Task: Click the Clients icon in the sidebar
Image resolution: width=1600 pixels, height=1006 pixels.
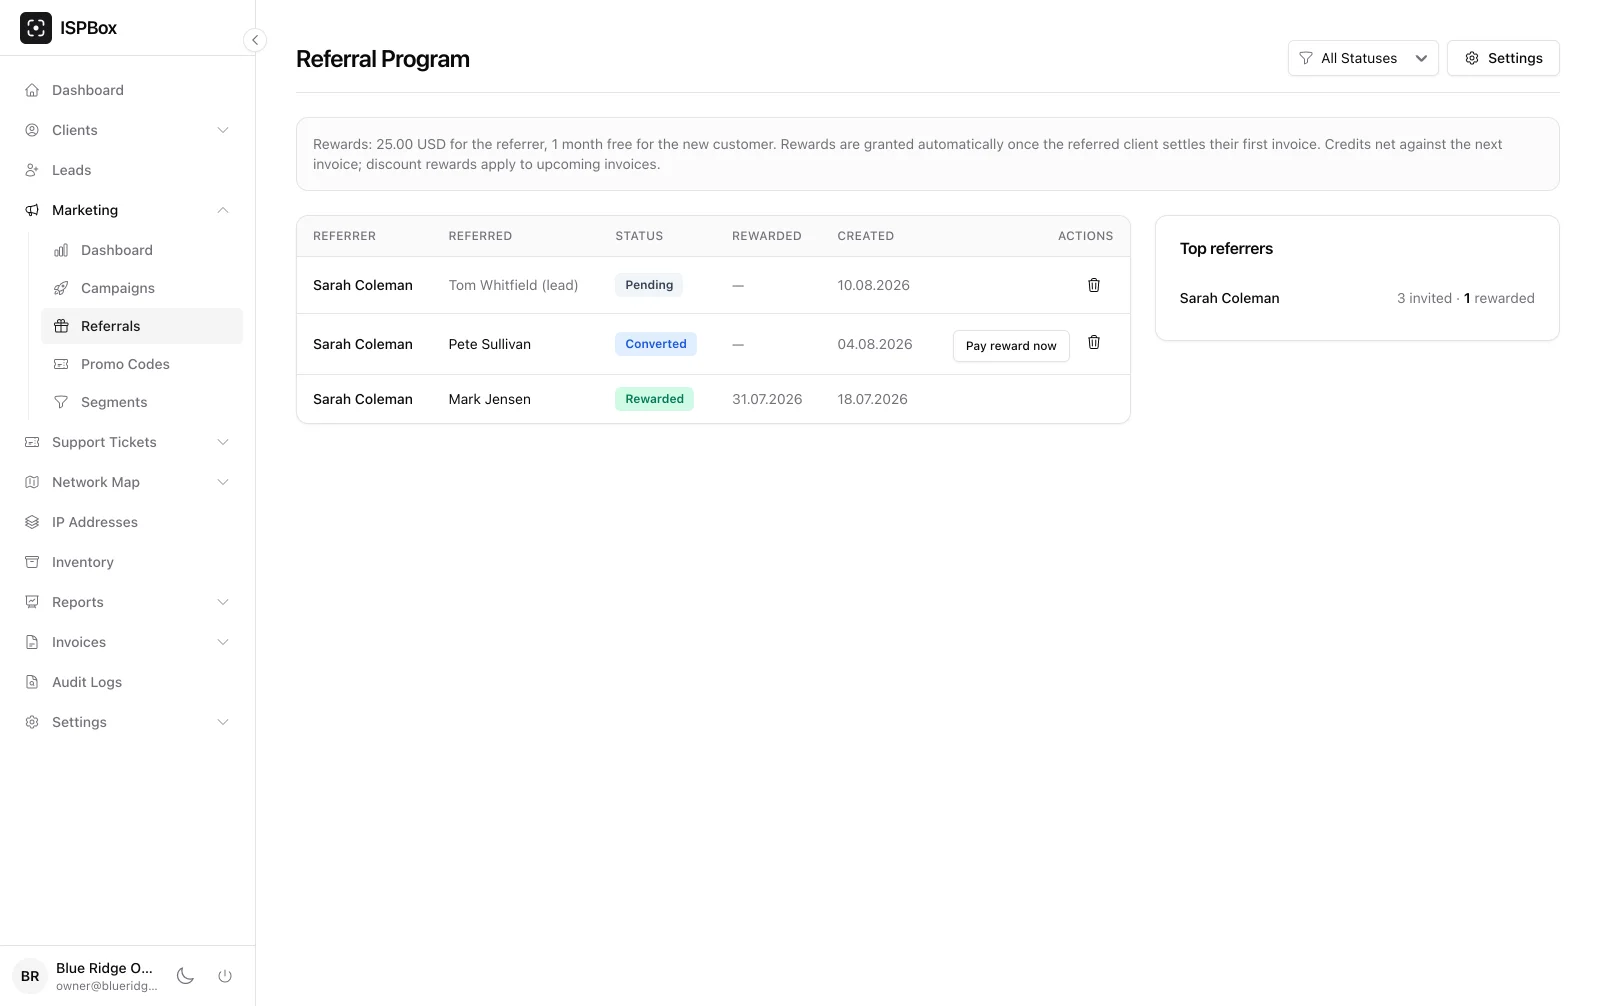Action: coord(32,130)
